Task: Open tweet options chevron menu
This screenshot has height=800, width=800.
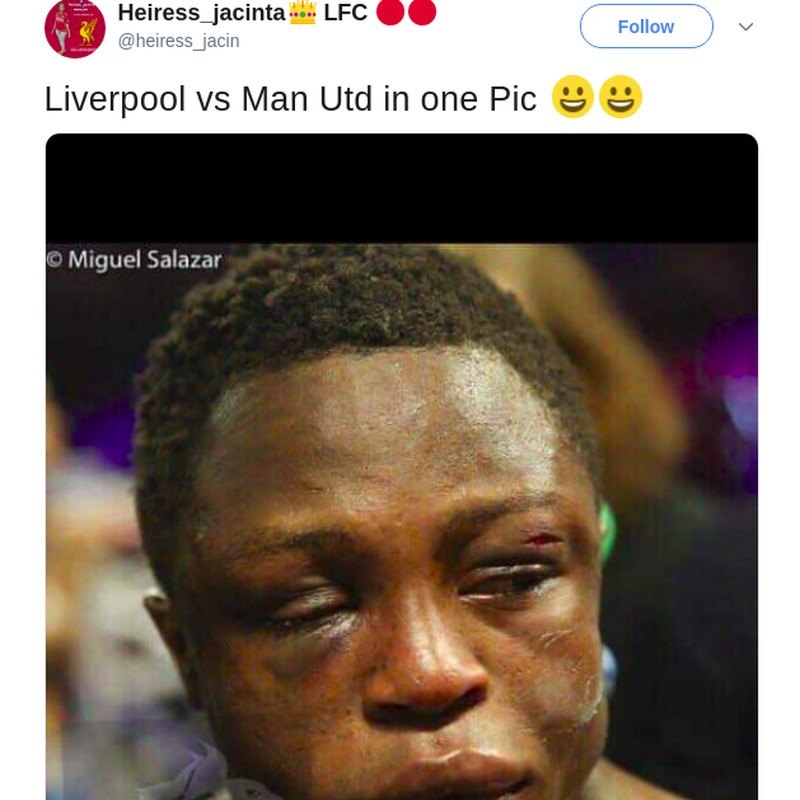Action: (x=745, y=27)
